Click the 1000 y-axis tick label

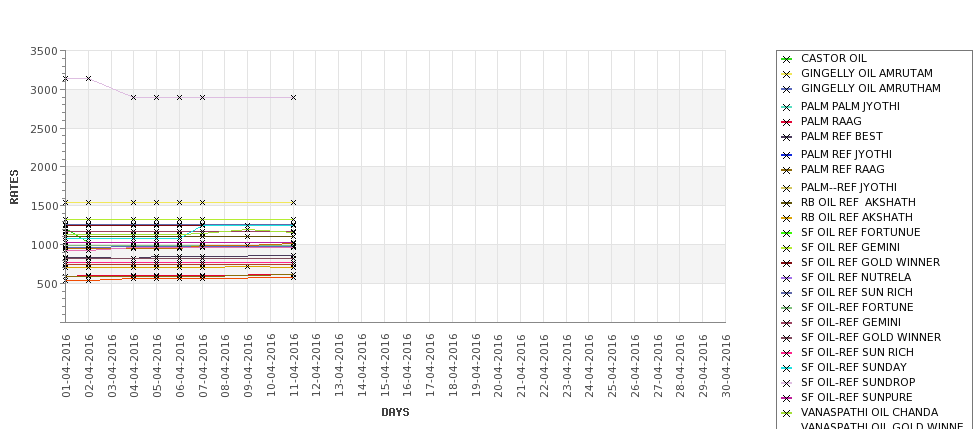tap(44, 245)
